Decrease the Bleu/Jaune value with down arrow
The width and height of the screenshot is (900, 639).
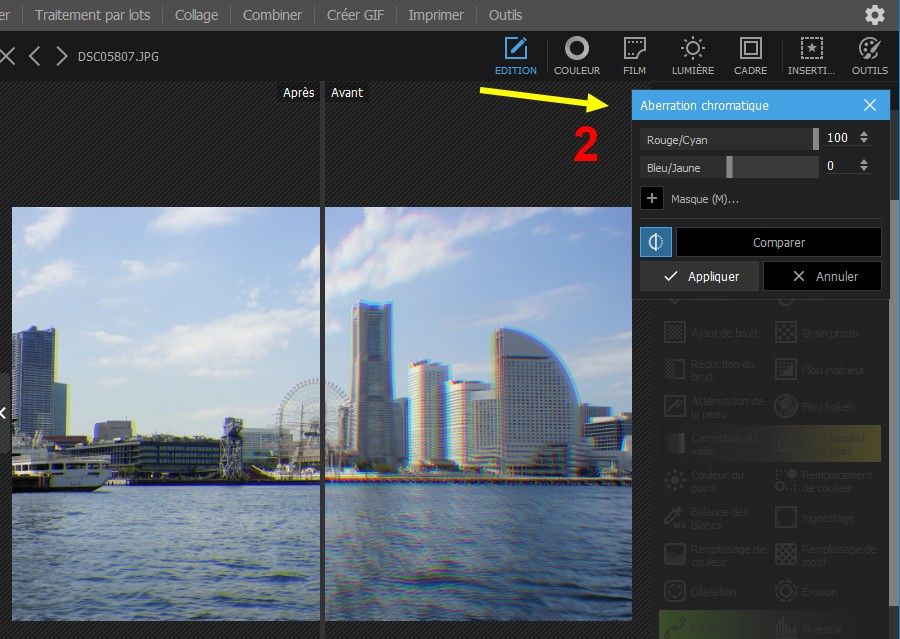point(864,169)
